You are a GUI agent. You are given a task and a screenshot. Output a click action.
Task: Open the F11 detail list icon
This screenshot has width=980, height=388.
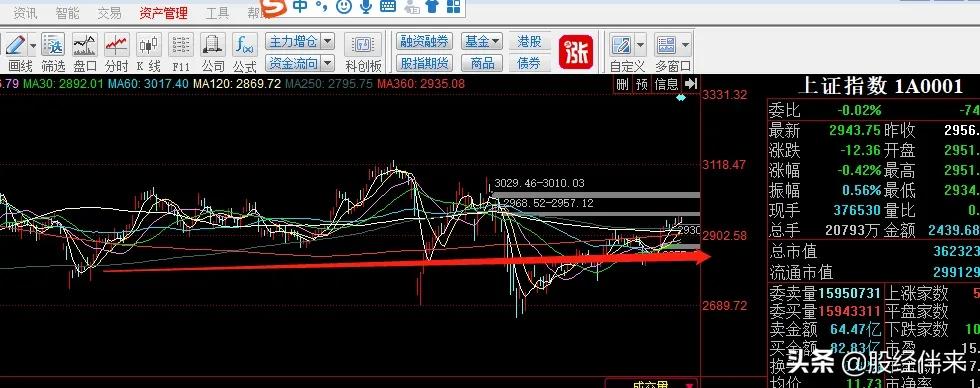(x=181, y=45)
